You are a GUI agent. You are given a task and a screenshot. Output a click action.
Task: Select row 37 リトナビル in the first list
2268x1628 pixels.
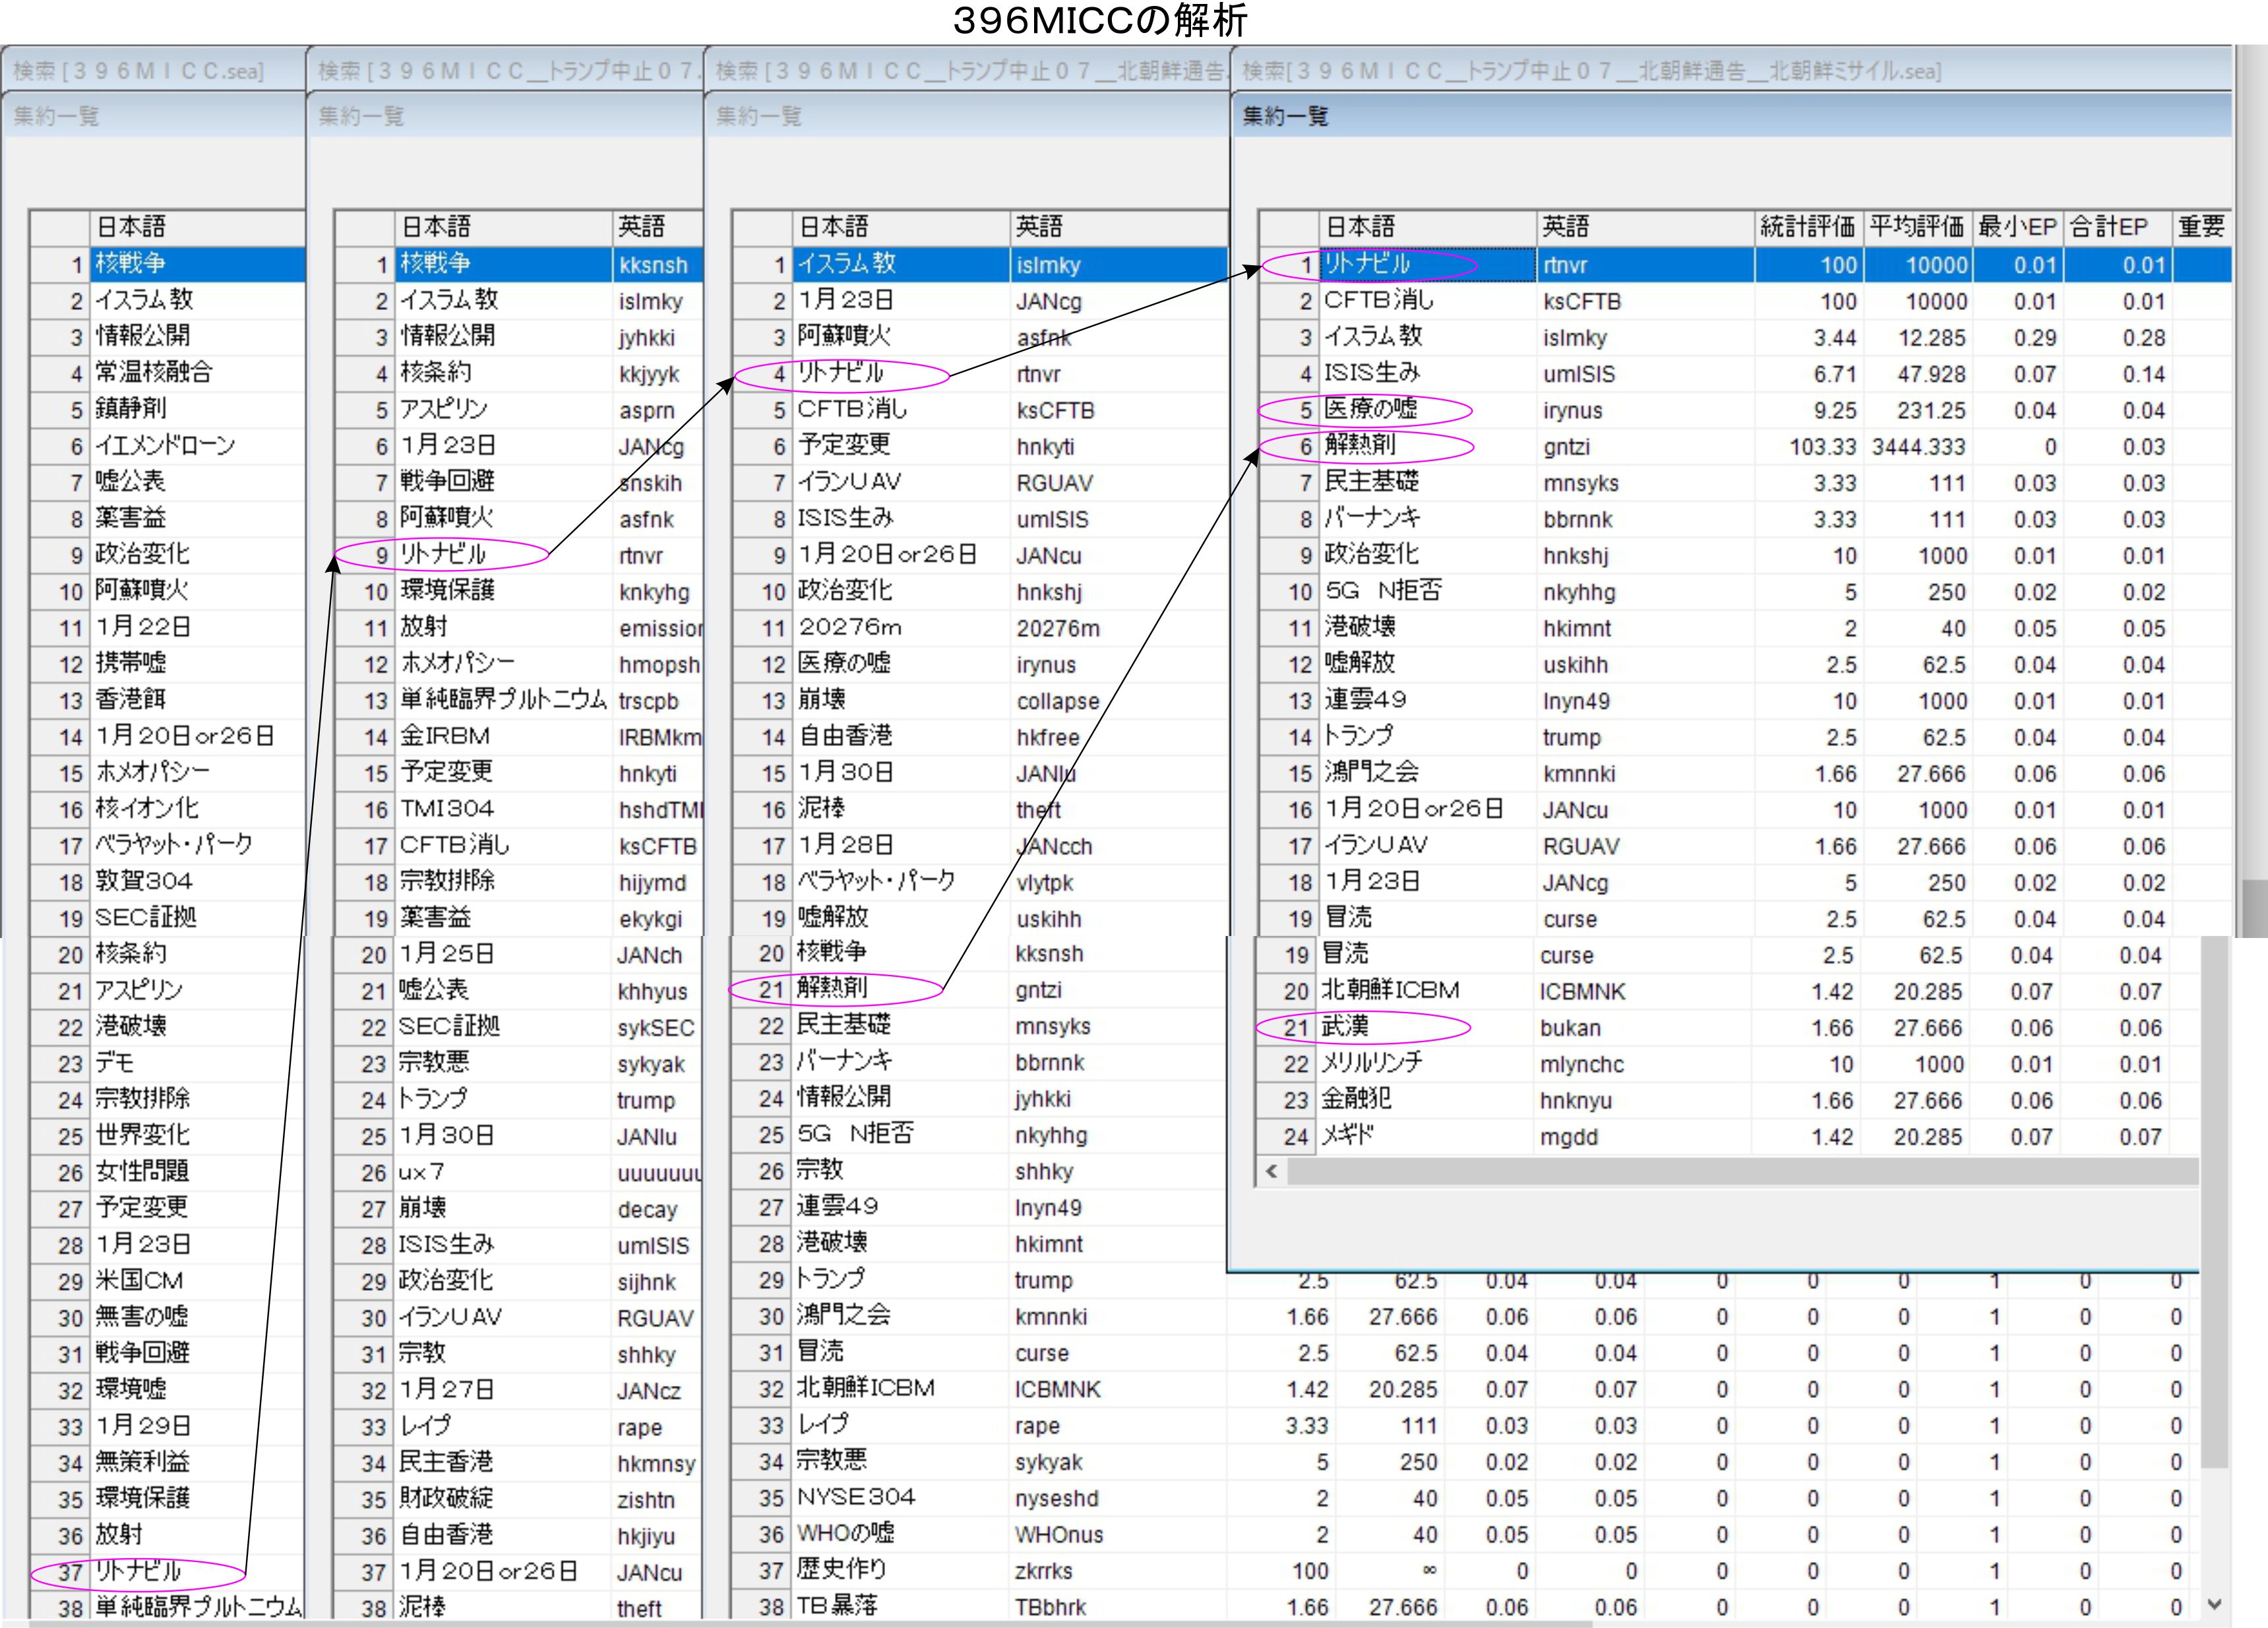point(138,1571)
